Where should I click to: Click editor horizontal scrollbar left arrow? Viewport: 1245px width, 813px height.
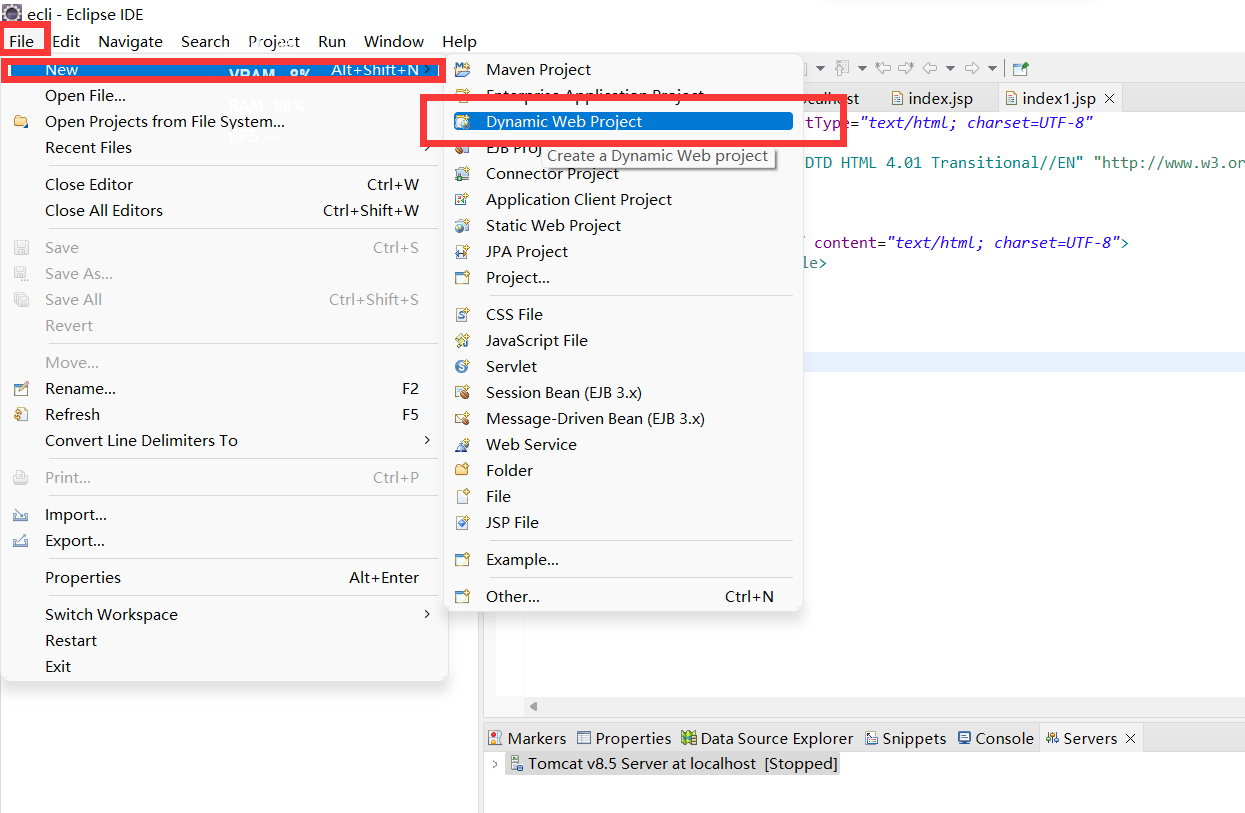(x=533, y=707)
